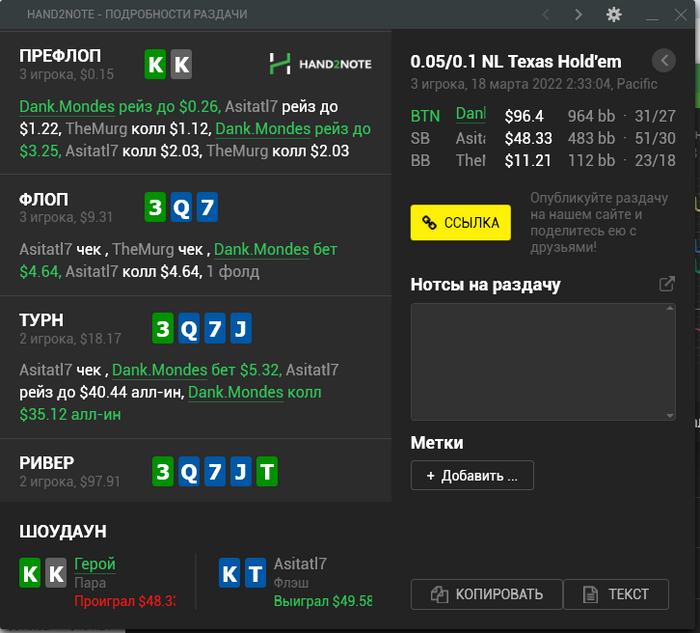The height and width of the screenshot is (633, 700).
Task: Click 483 bb stack depth
Action: pyautogui.click(x=591, y=138)
